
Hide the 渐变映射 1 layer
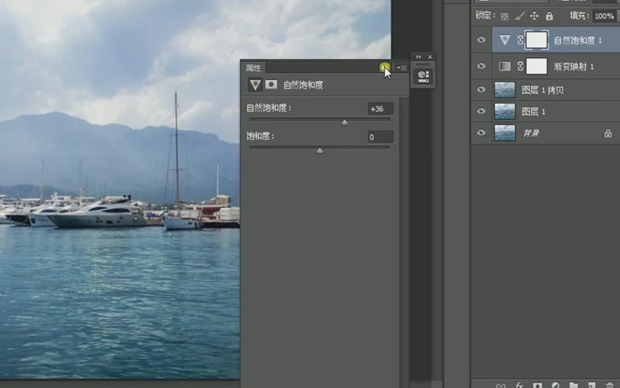[x=481, y=66]
